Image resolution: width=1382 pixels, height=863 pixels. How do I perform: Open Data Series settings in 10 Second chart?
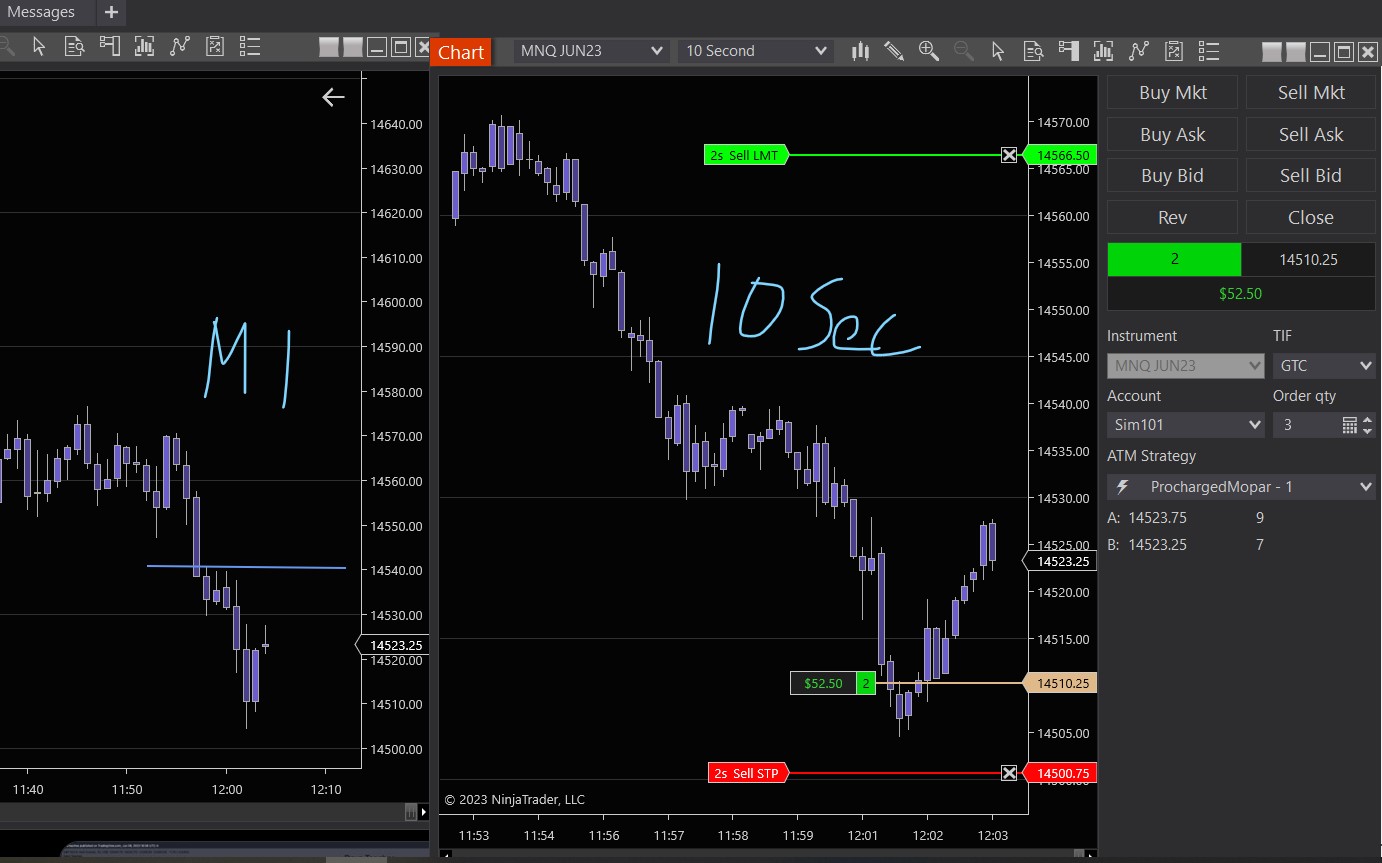pos(1103,51)
